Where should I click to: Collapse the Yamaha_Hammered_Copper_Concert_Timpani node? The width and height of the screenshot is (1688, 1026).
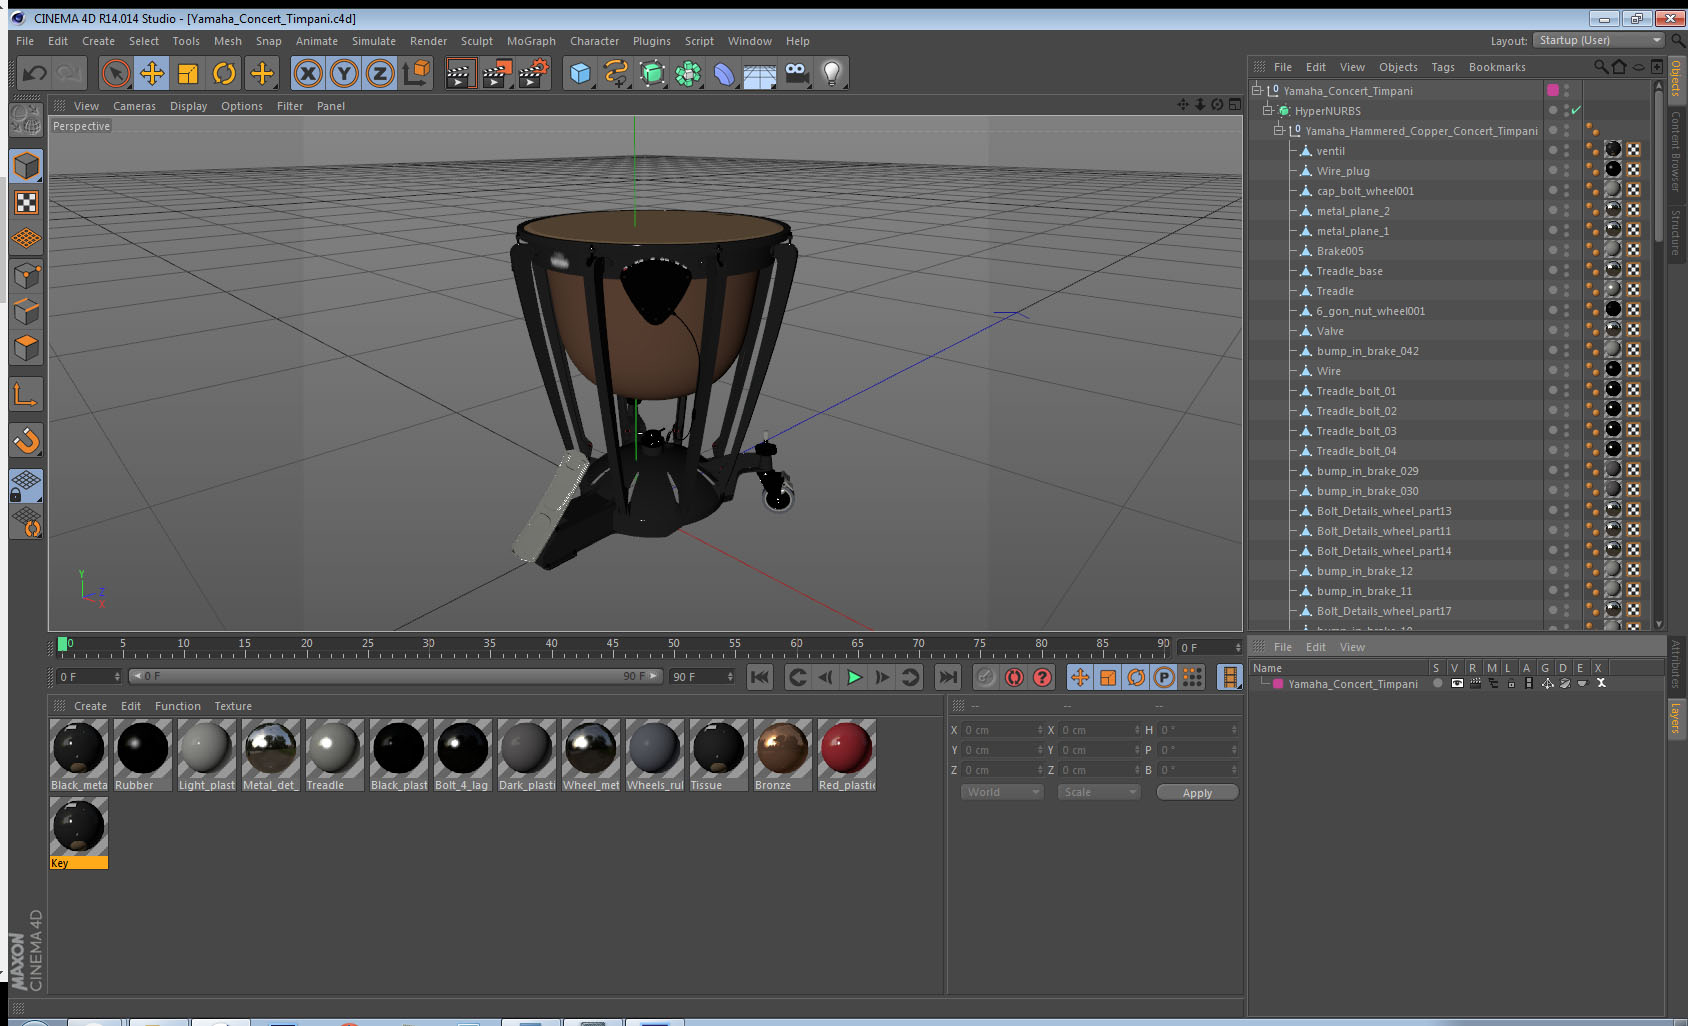point(1278,130)
